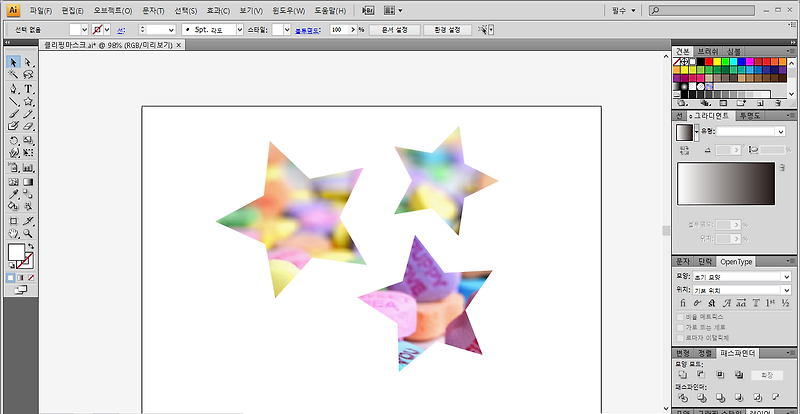Click Unite shape mode in Pathfinder

pyautogui.click(x=682, y=375)
